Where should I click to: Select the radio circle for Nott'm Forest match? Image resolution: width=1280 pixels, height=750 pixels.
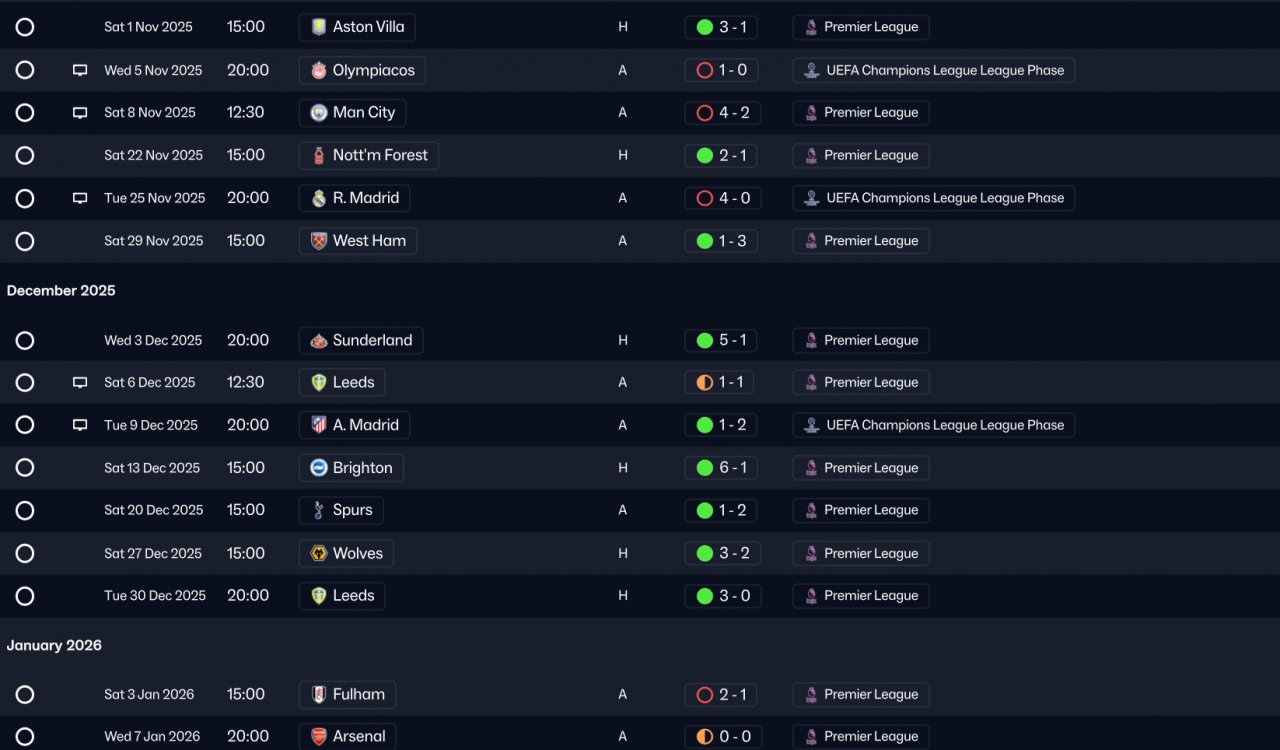point(25,155)
